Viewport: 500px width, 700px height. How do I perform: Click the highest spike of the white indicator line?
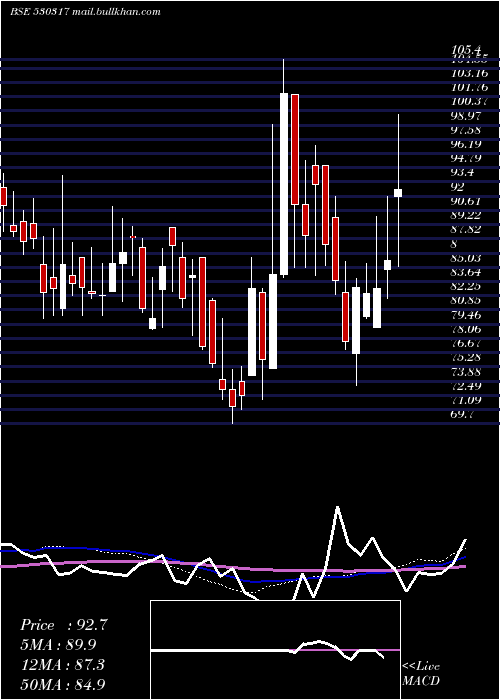point(338,508)
